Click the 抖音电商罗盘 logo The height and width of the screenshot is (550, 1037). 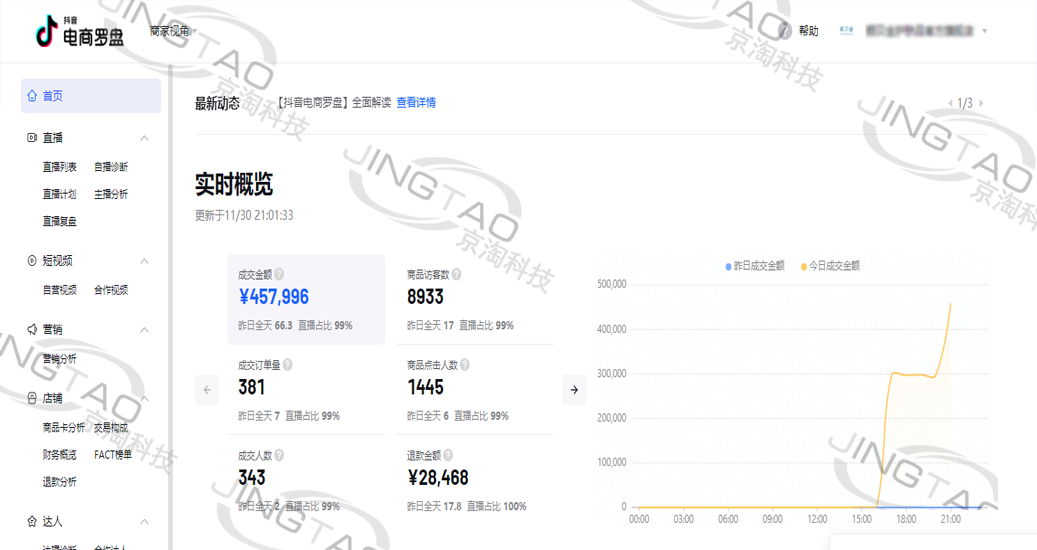80,32
